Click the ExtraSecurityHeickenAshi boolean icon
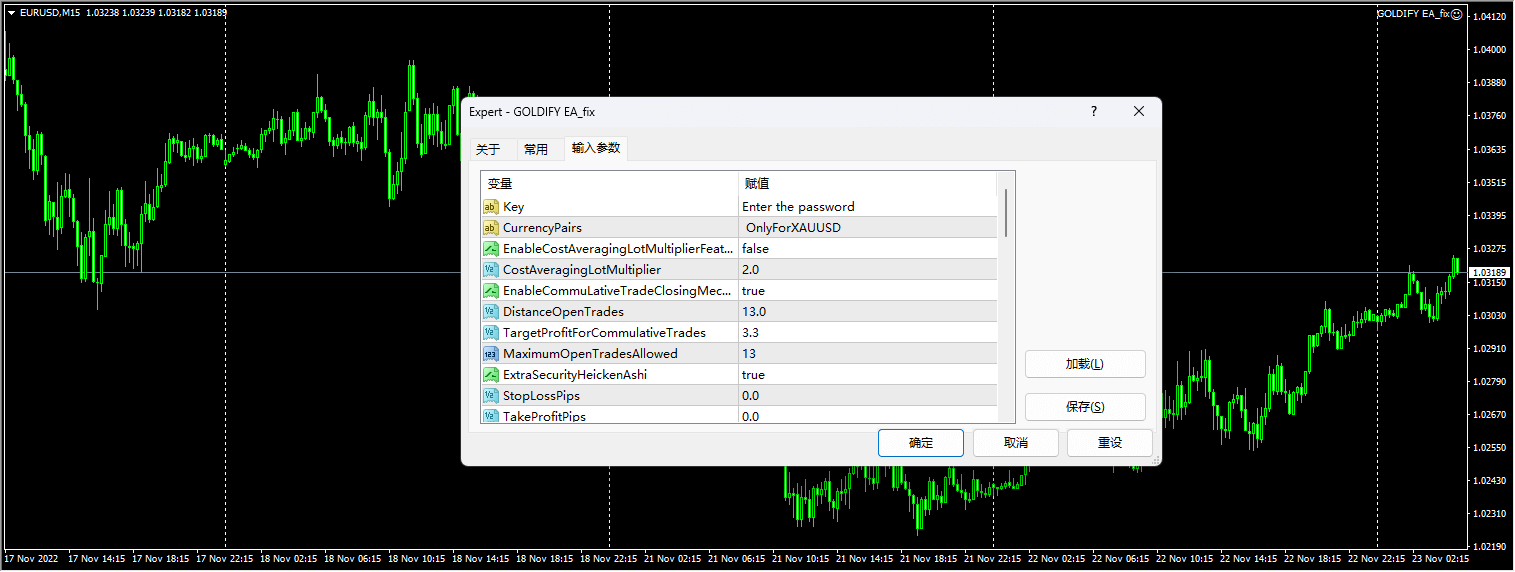This screenshot has height=572, width=1515. [x=491, y=375]
